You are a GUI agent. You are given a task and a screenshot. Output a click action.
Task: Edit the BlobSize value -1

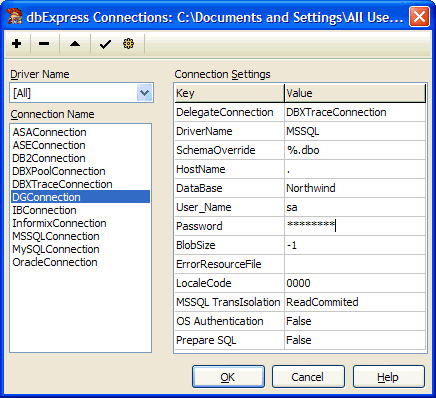355,245
